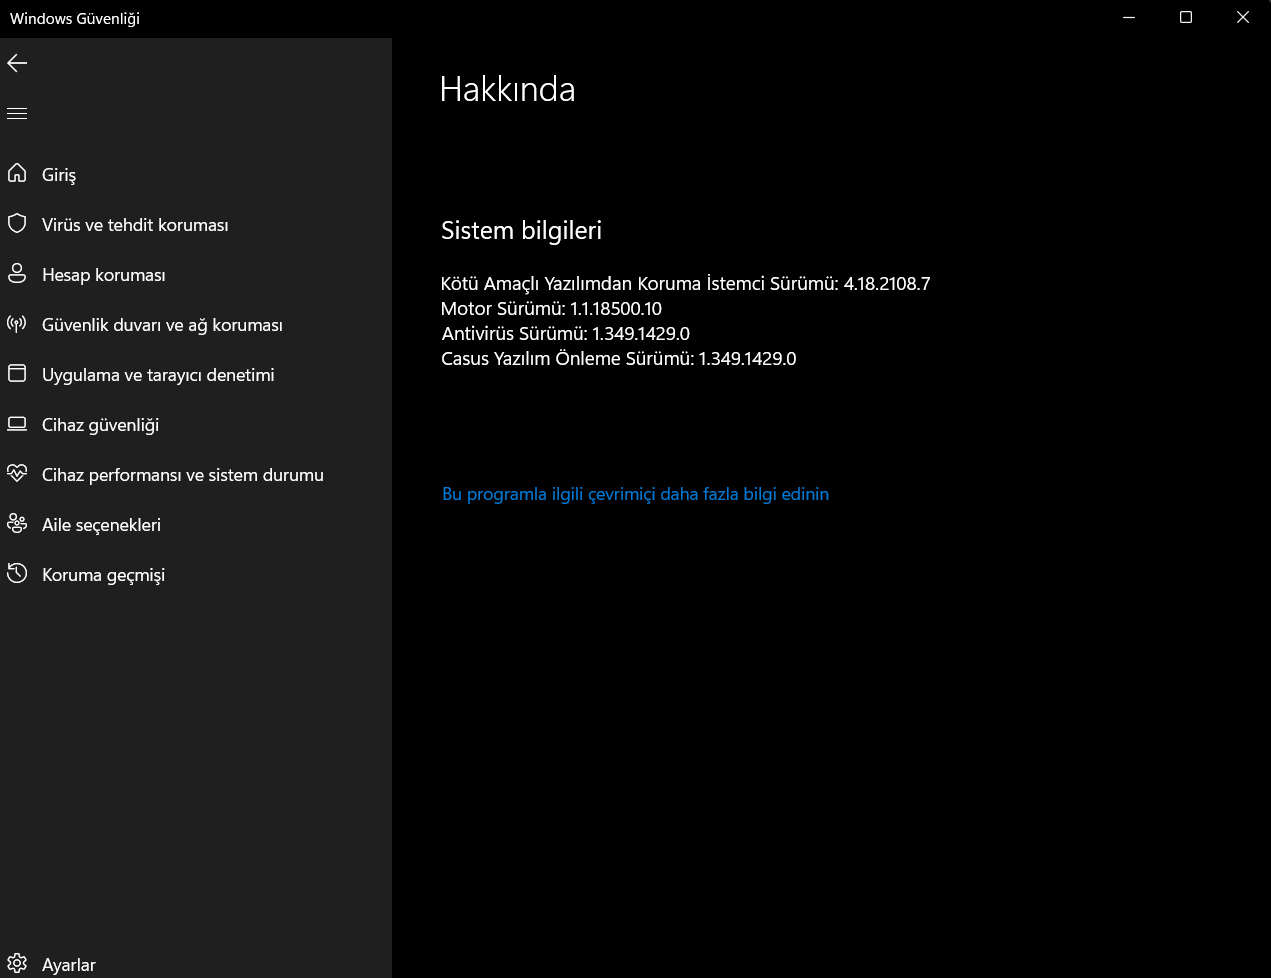Click the Motor Sürümü 1.1.18500.10 line
Viewport: 1271px width, 978px height.
[x=551, y=309]
